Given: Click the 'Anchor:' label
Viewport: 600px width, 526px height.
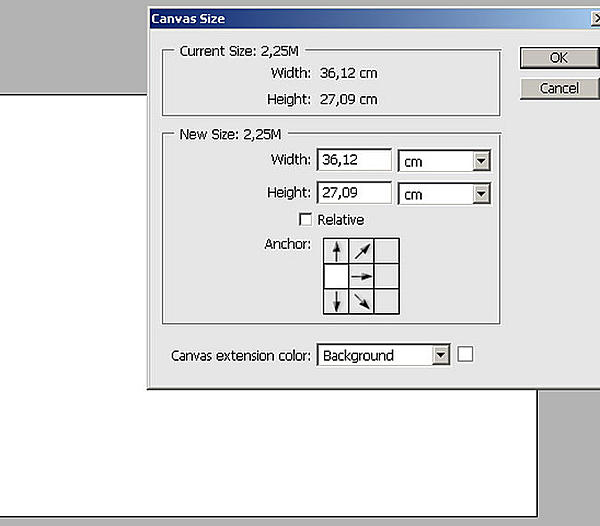Looking at the screenshot, I should point(288,244).
